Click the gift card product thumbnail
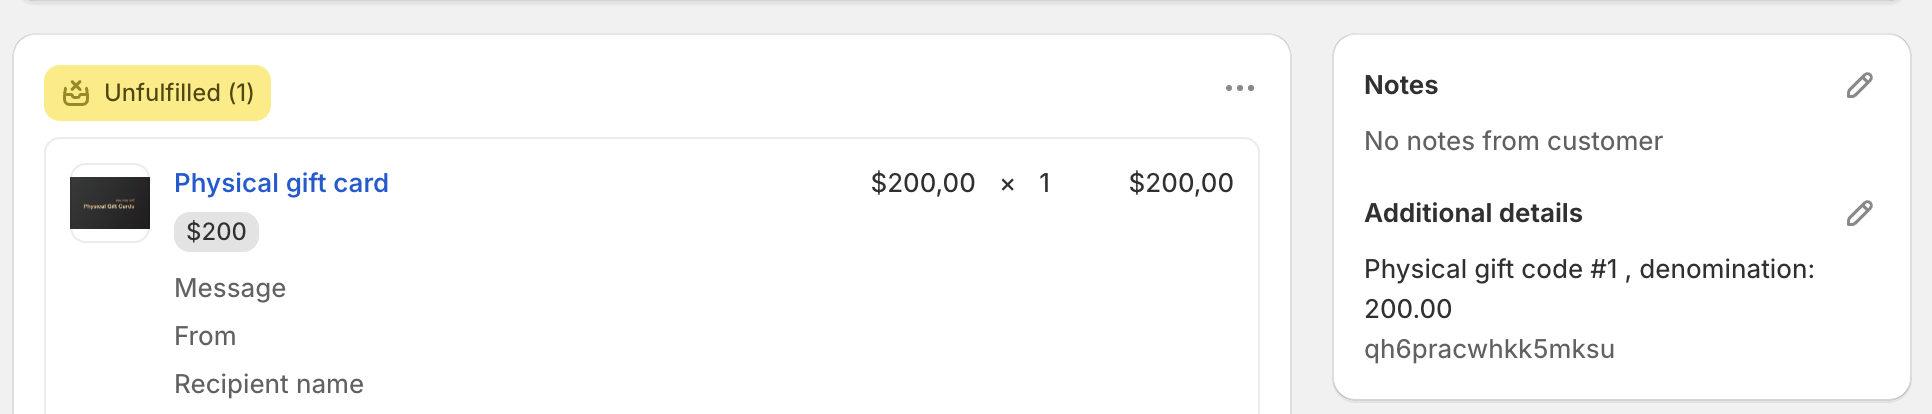 [x=110, y=203]
